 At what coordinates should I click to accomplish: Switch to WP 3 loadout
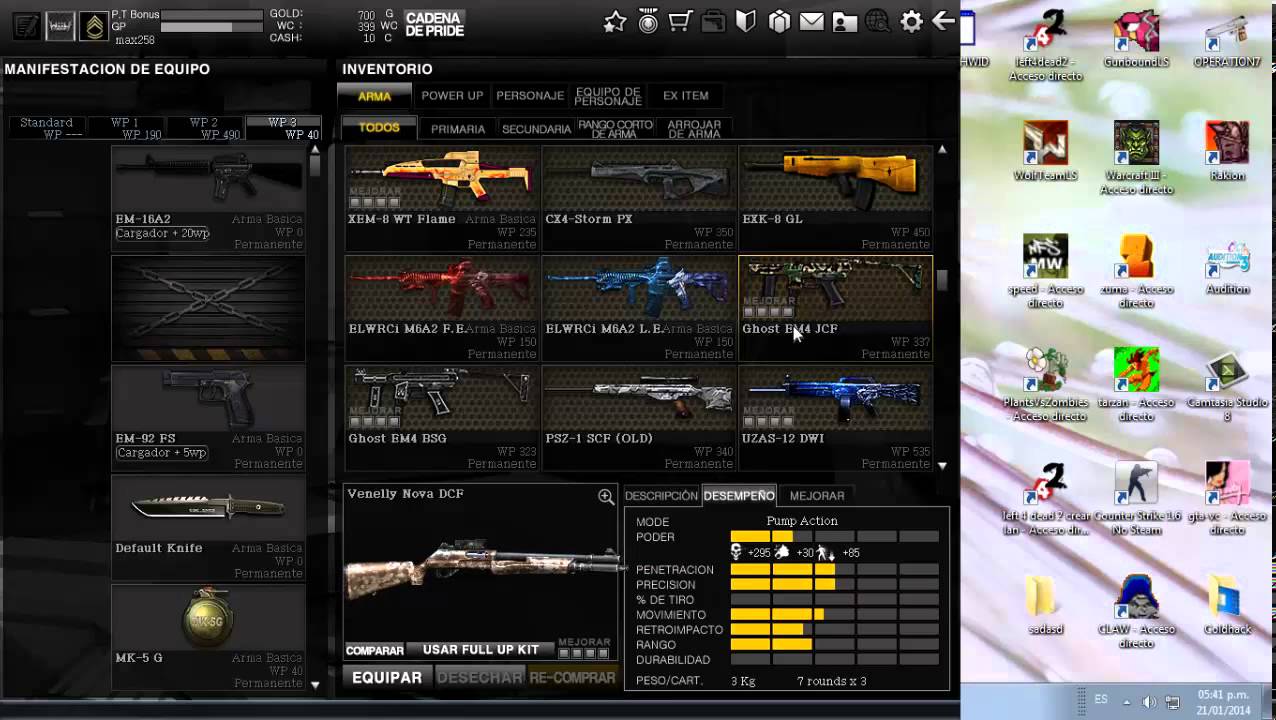tap(283, 128)
